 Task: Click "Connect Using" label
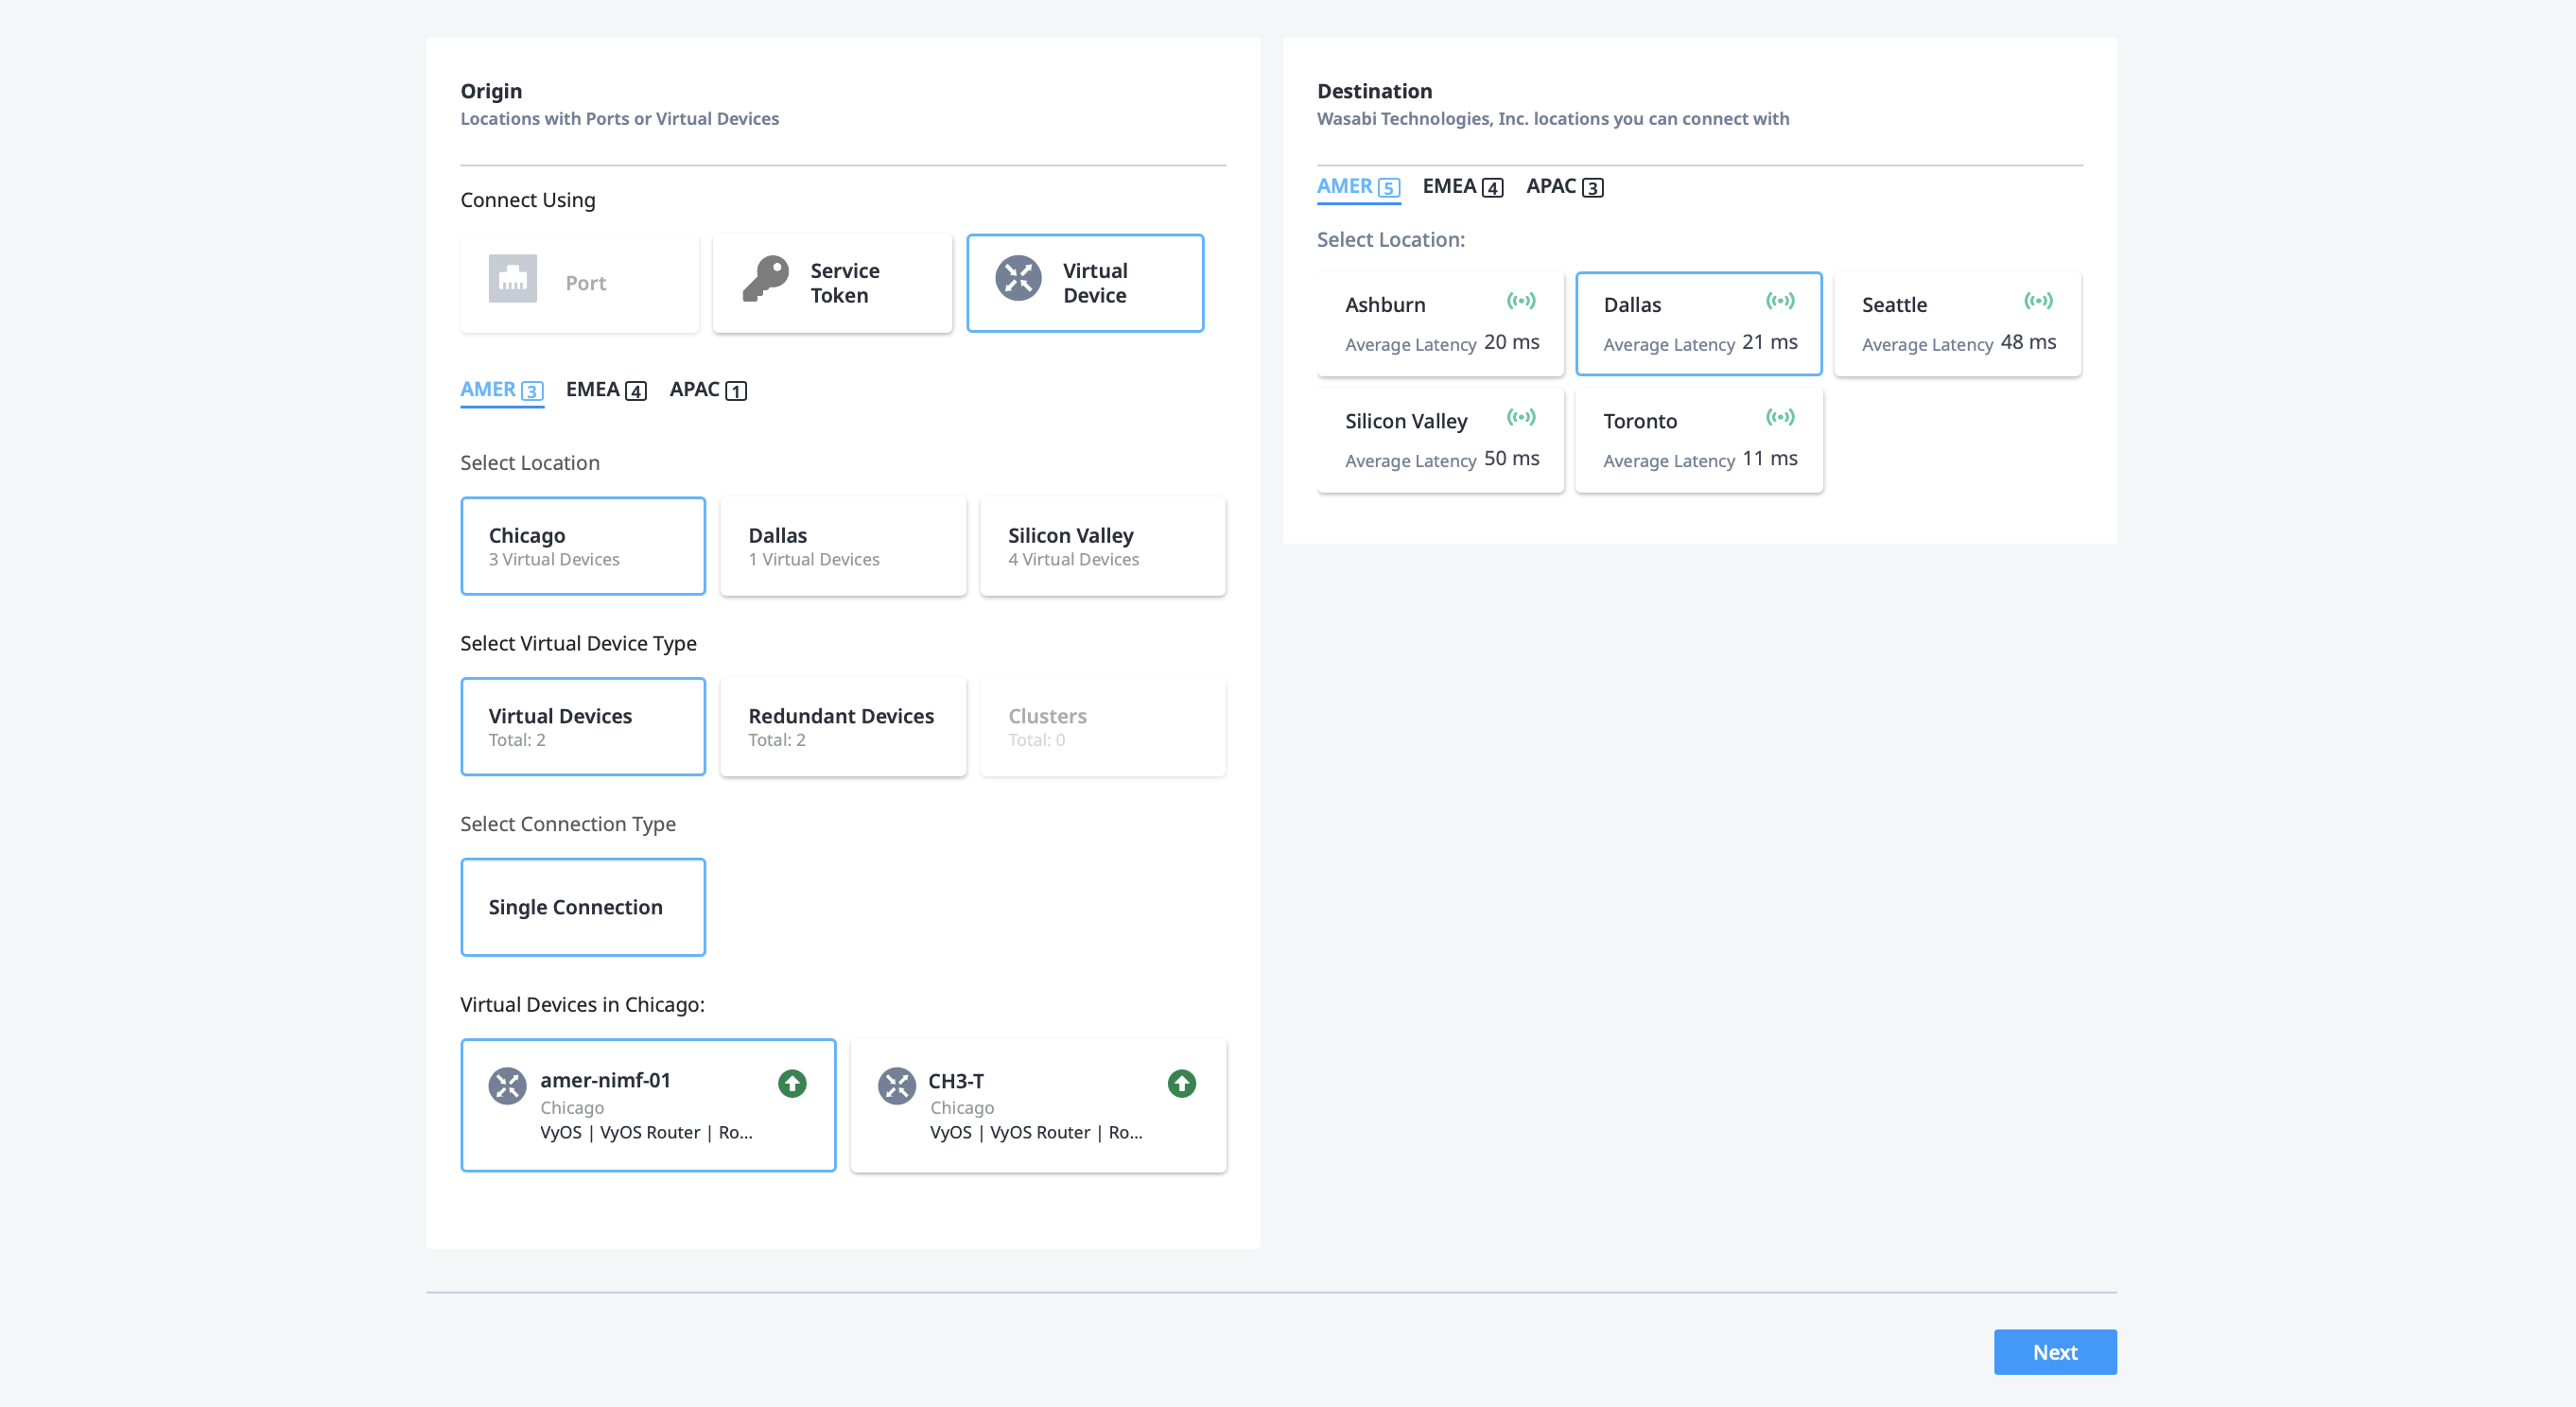[527, 200]
